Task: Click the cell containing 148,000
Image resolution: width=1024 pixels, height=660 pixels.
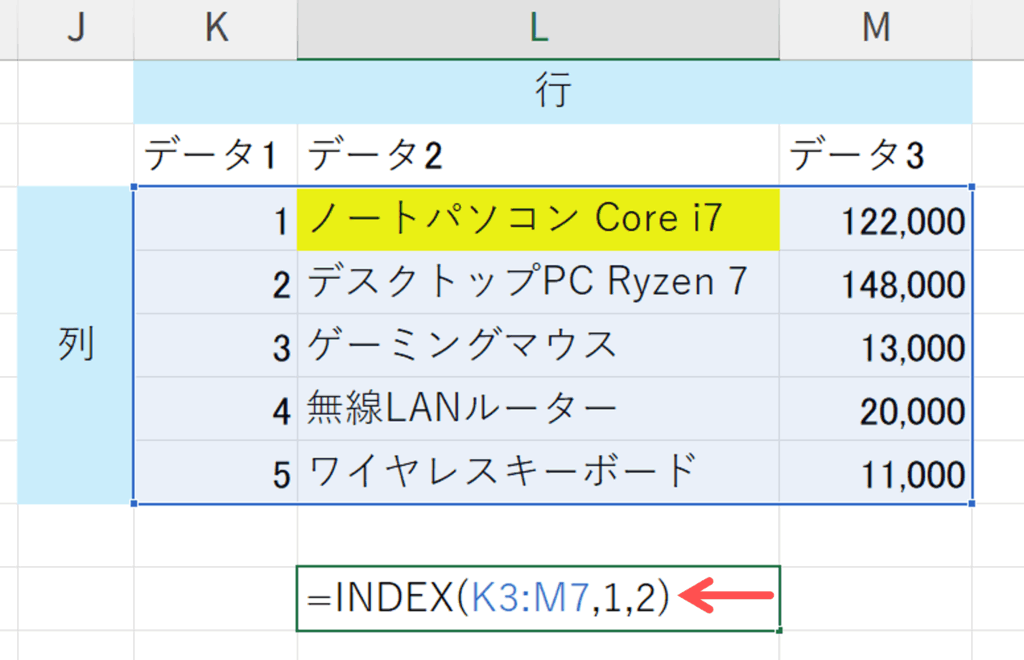Action: tap(876, 283)
